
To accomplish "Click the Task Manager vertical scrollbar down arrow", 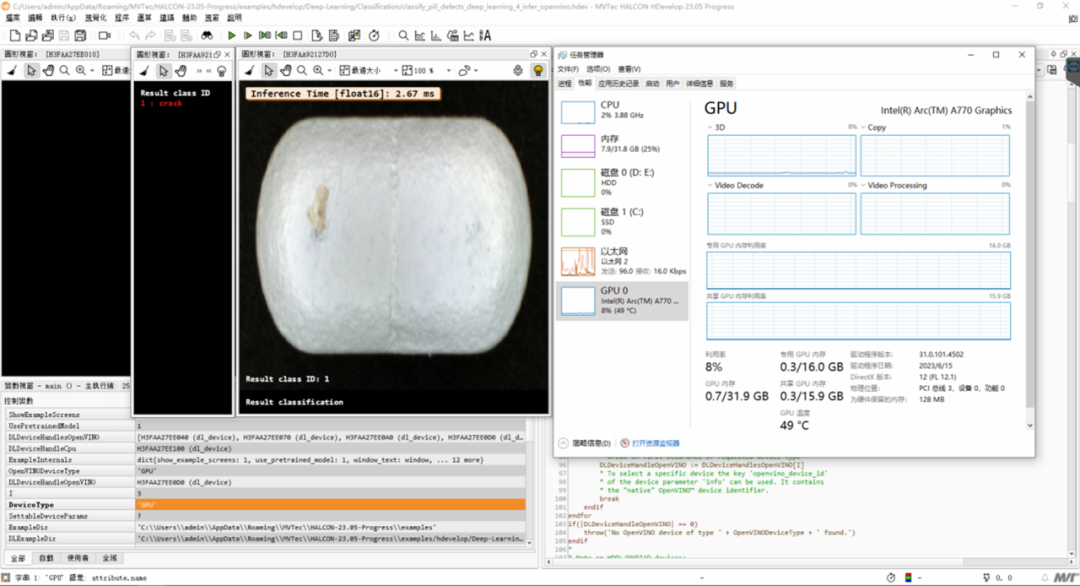I will click(x=1030, y=426).
